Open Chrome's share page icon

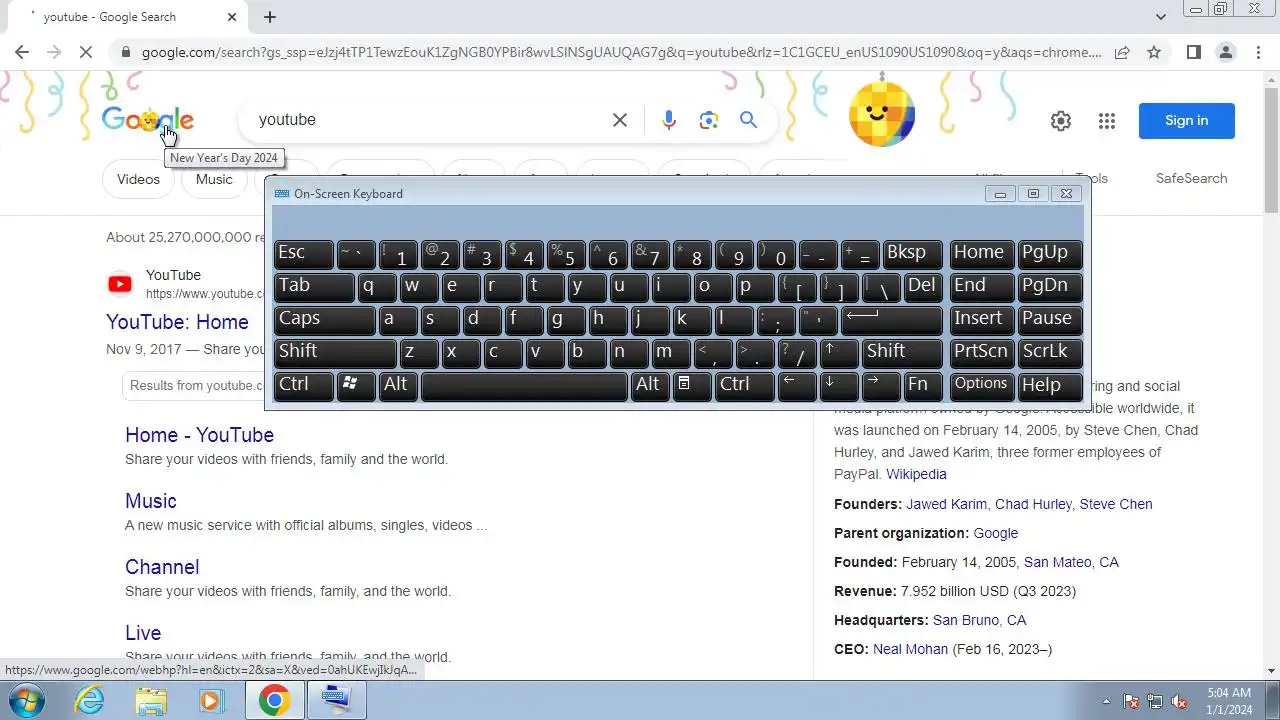click(x=1122, y=52)
